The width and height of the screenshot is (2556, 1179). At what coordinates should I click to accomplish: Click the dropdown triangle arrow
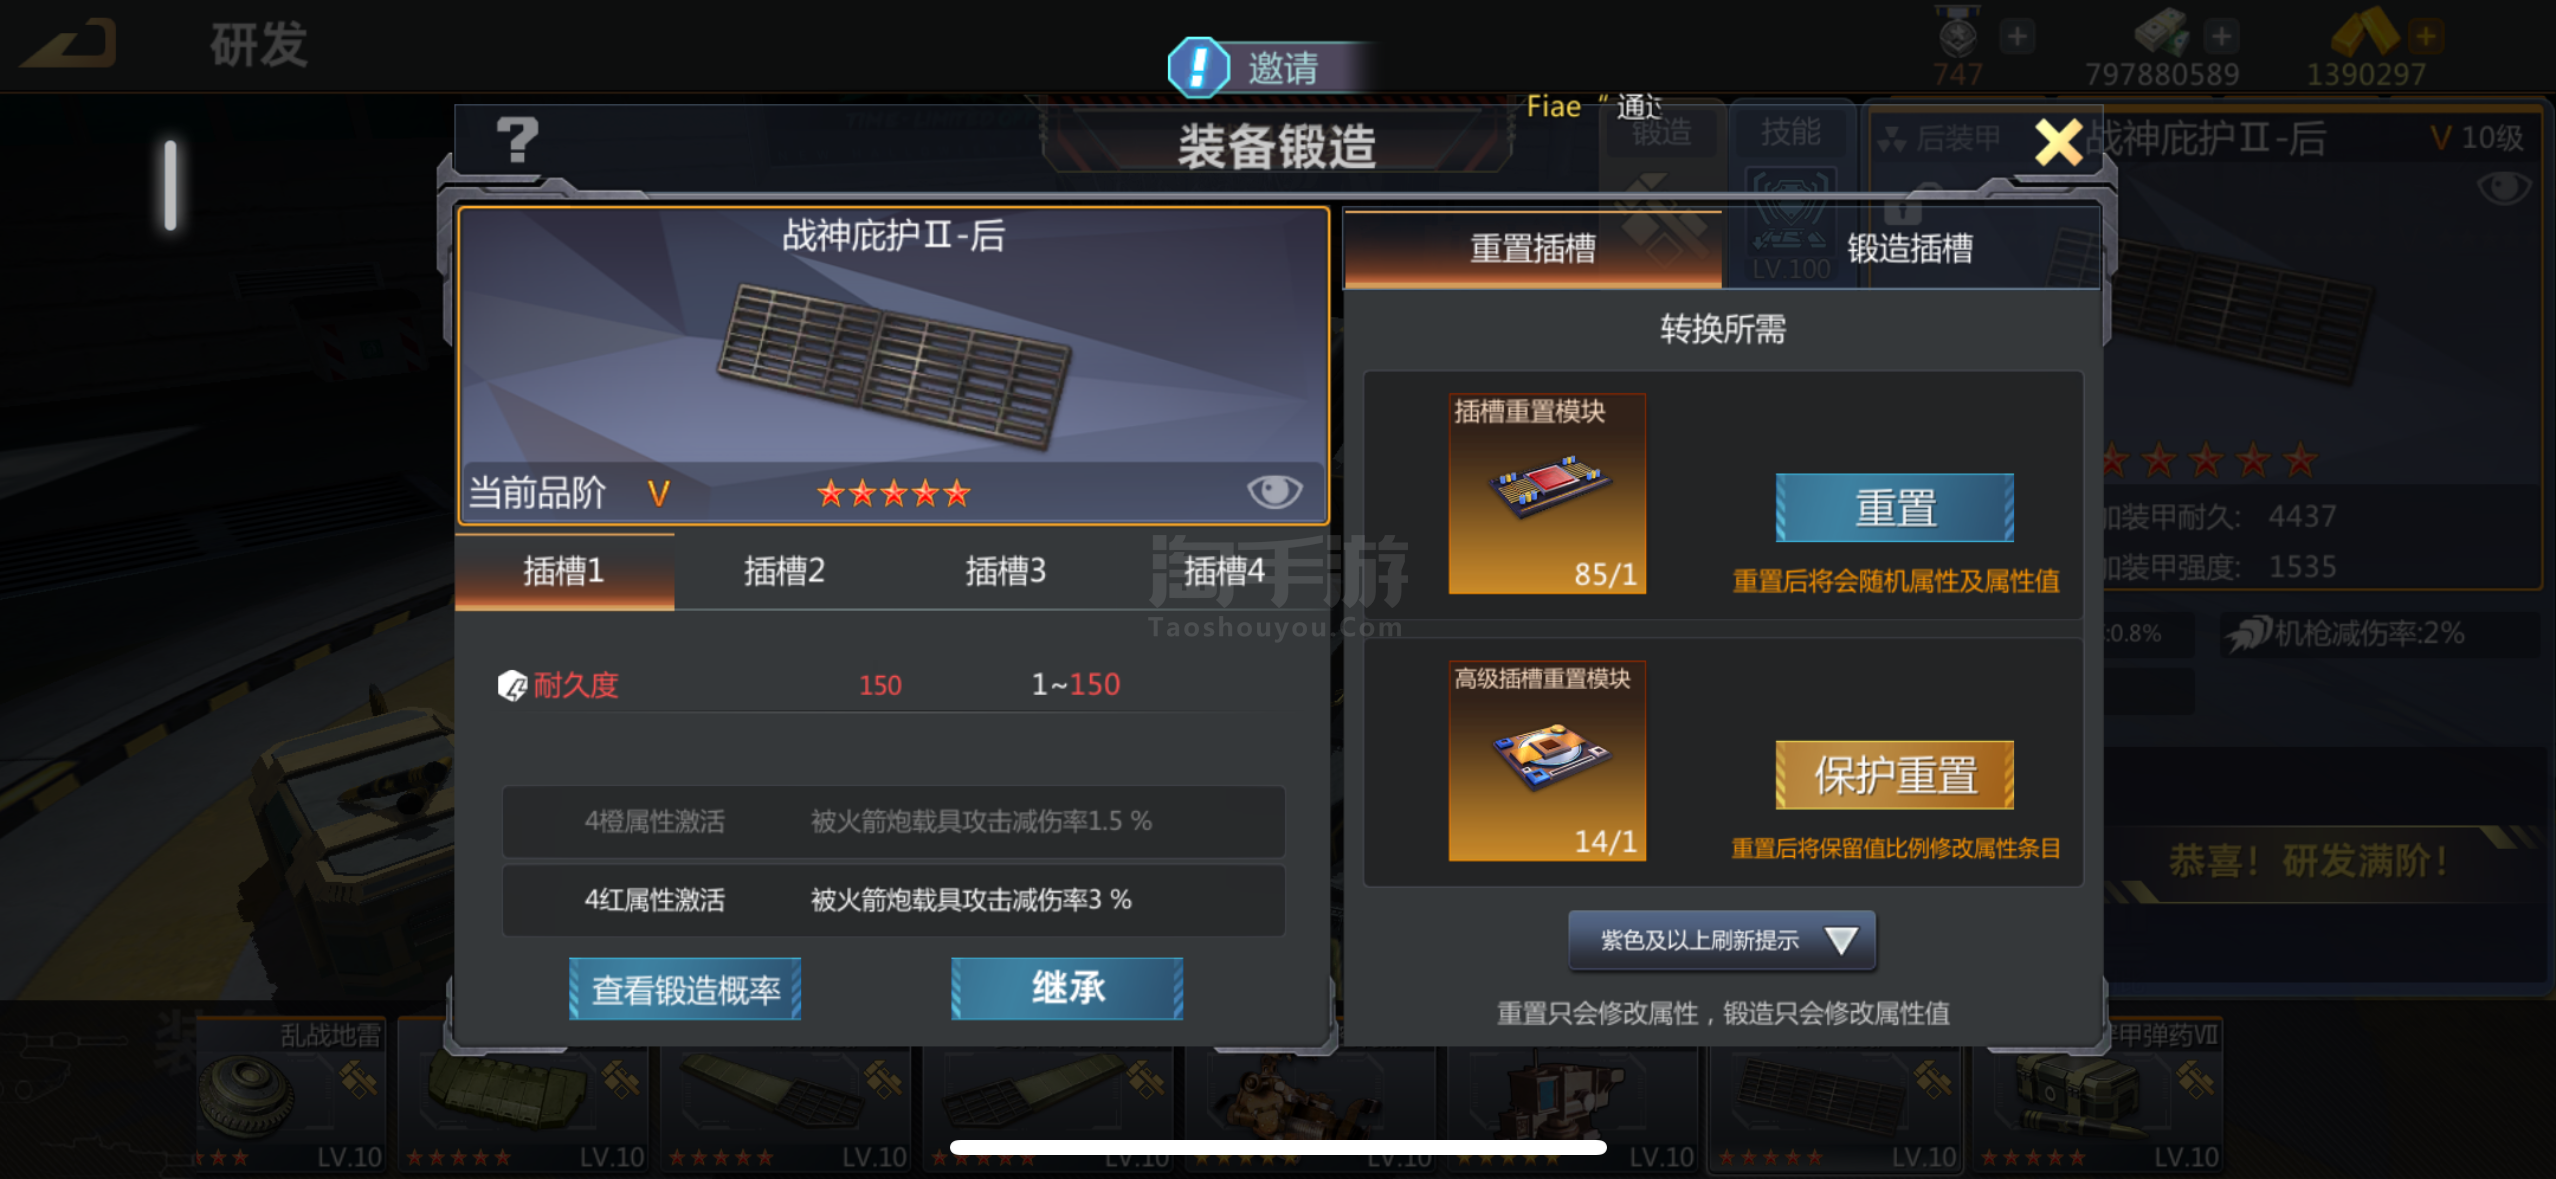click(1841, 940)
